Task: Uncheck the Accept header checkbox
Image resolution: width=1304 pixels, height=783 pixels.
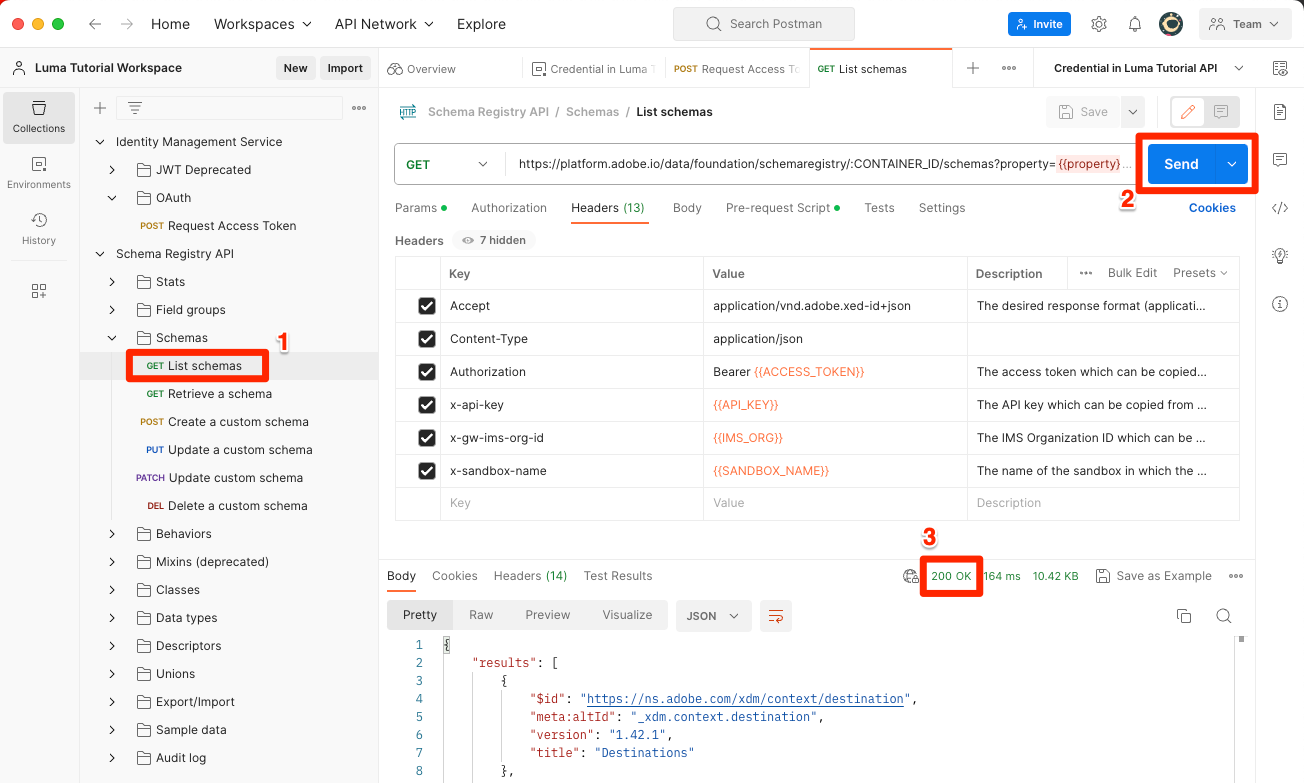Action: (427, 306)
